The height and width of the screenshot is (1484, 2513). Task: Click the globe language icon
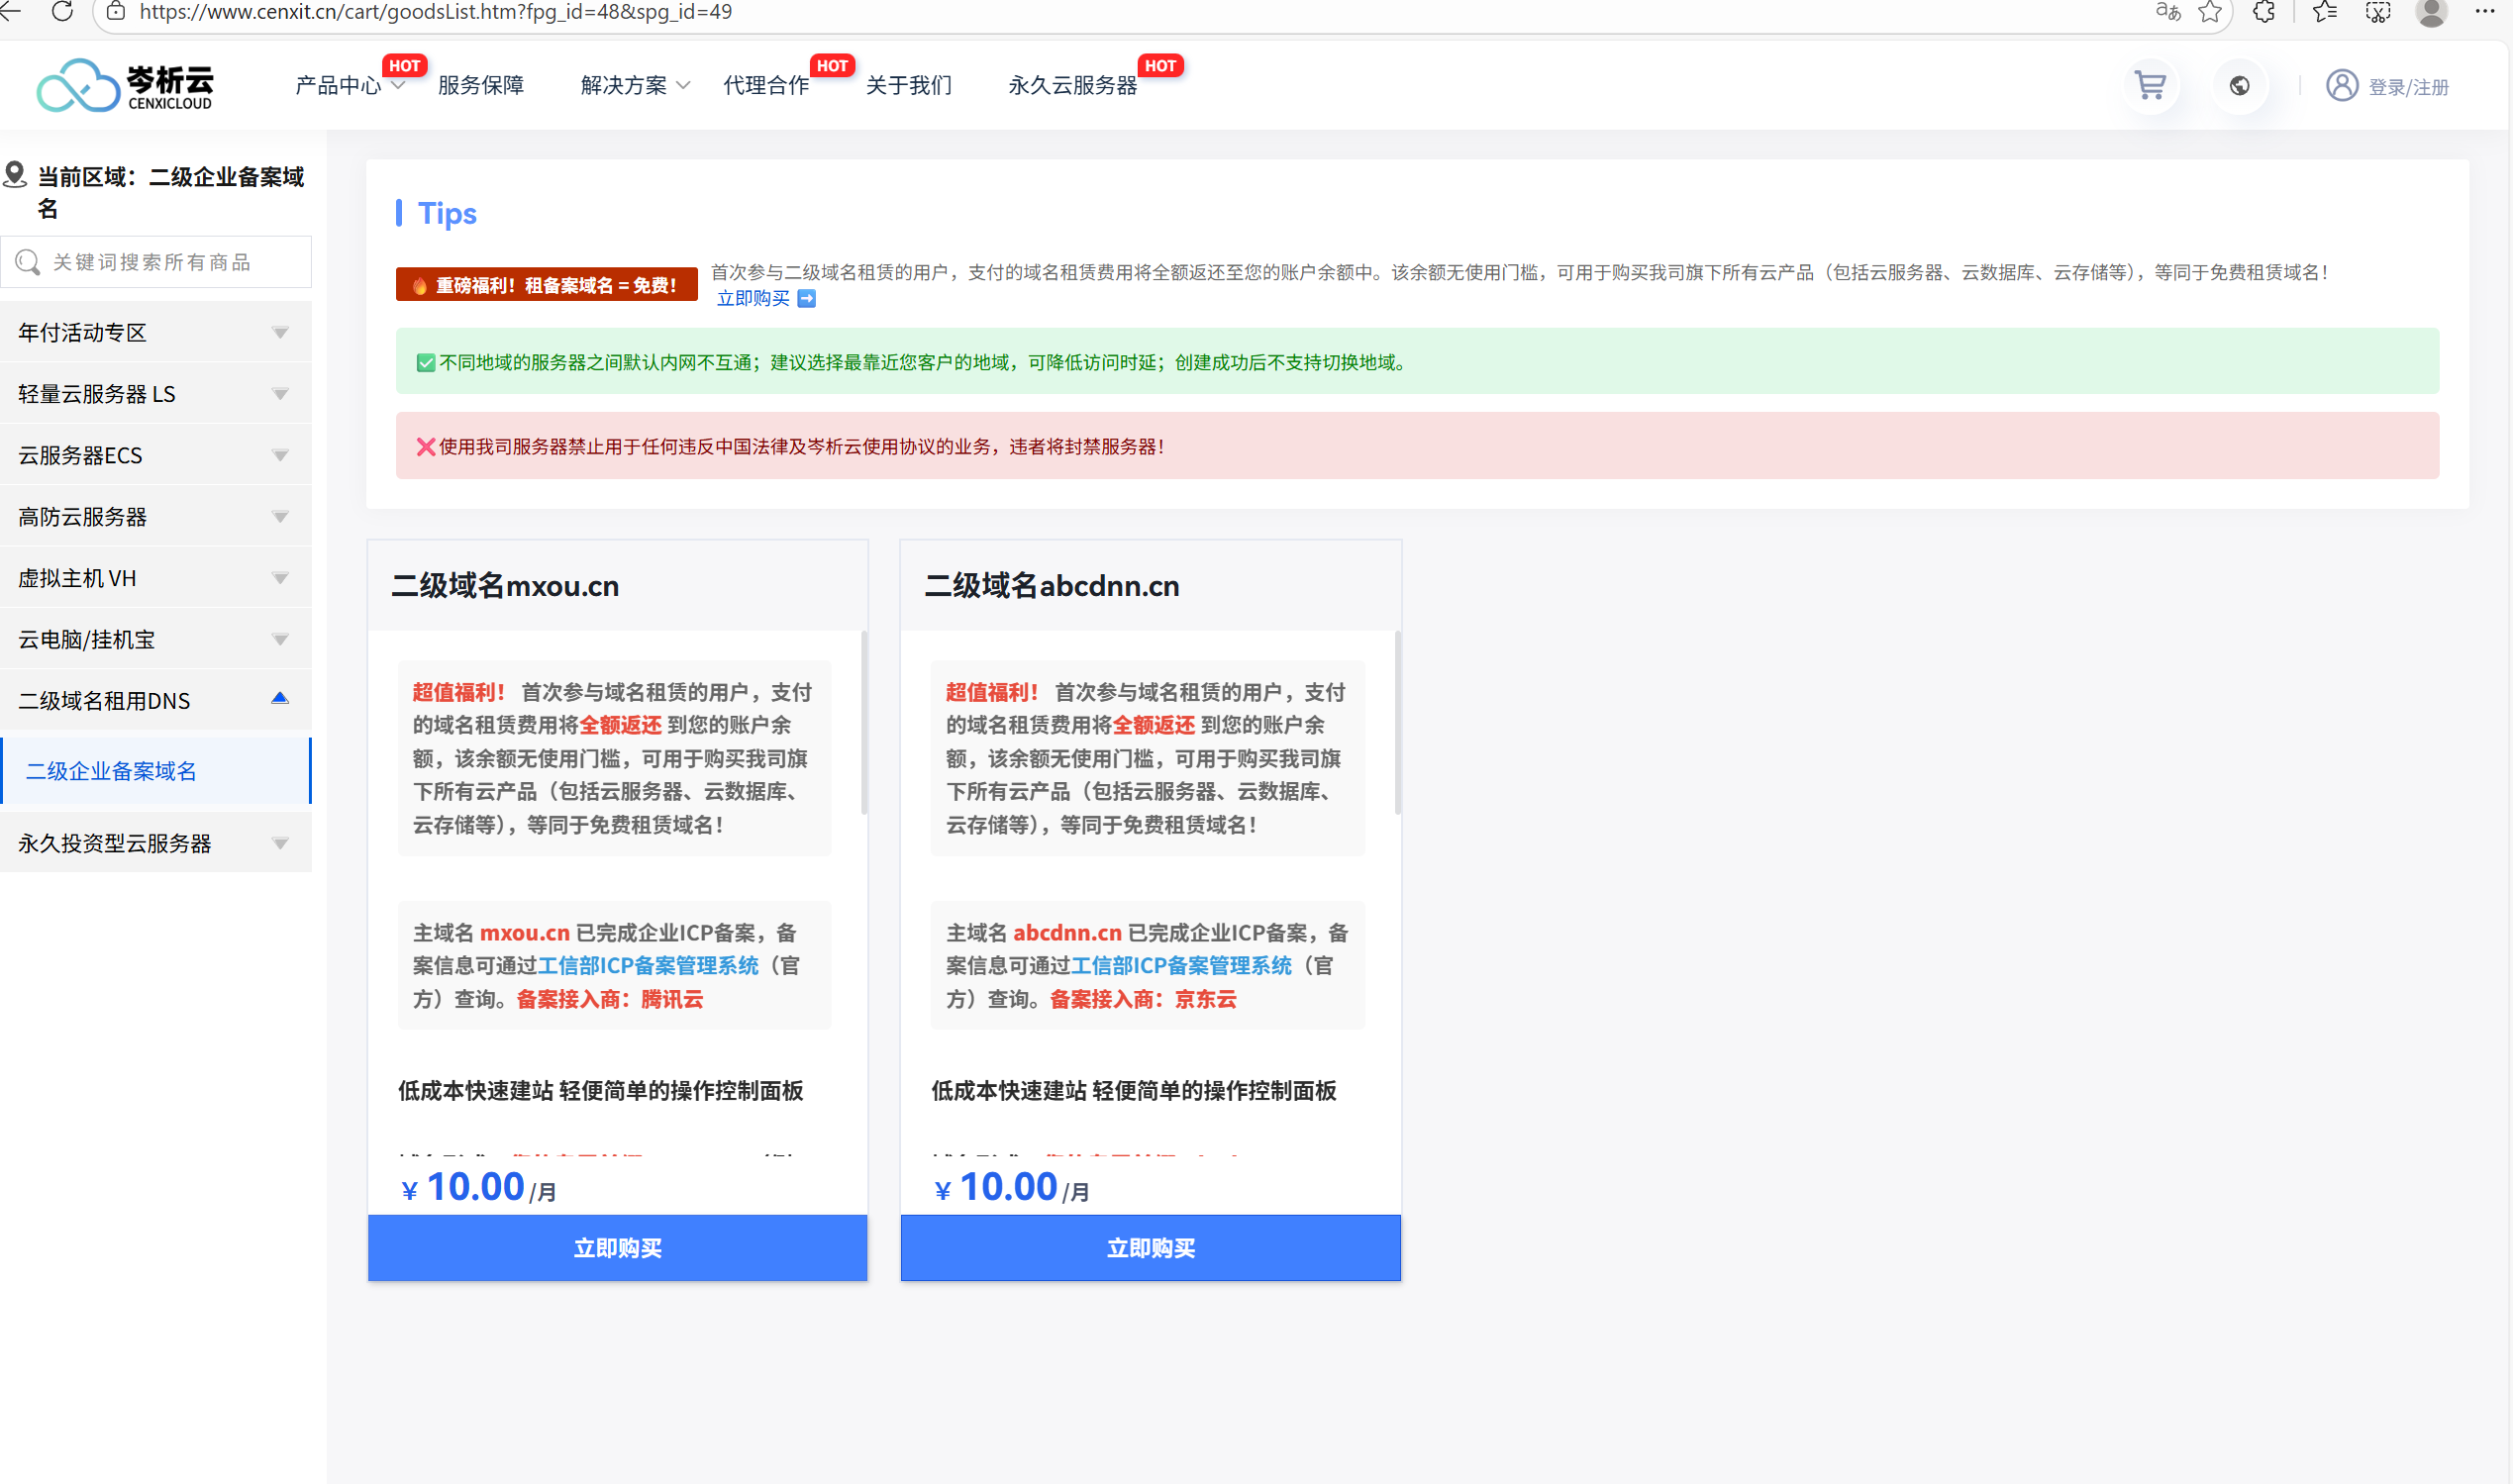[x=2239, y=86]
